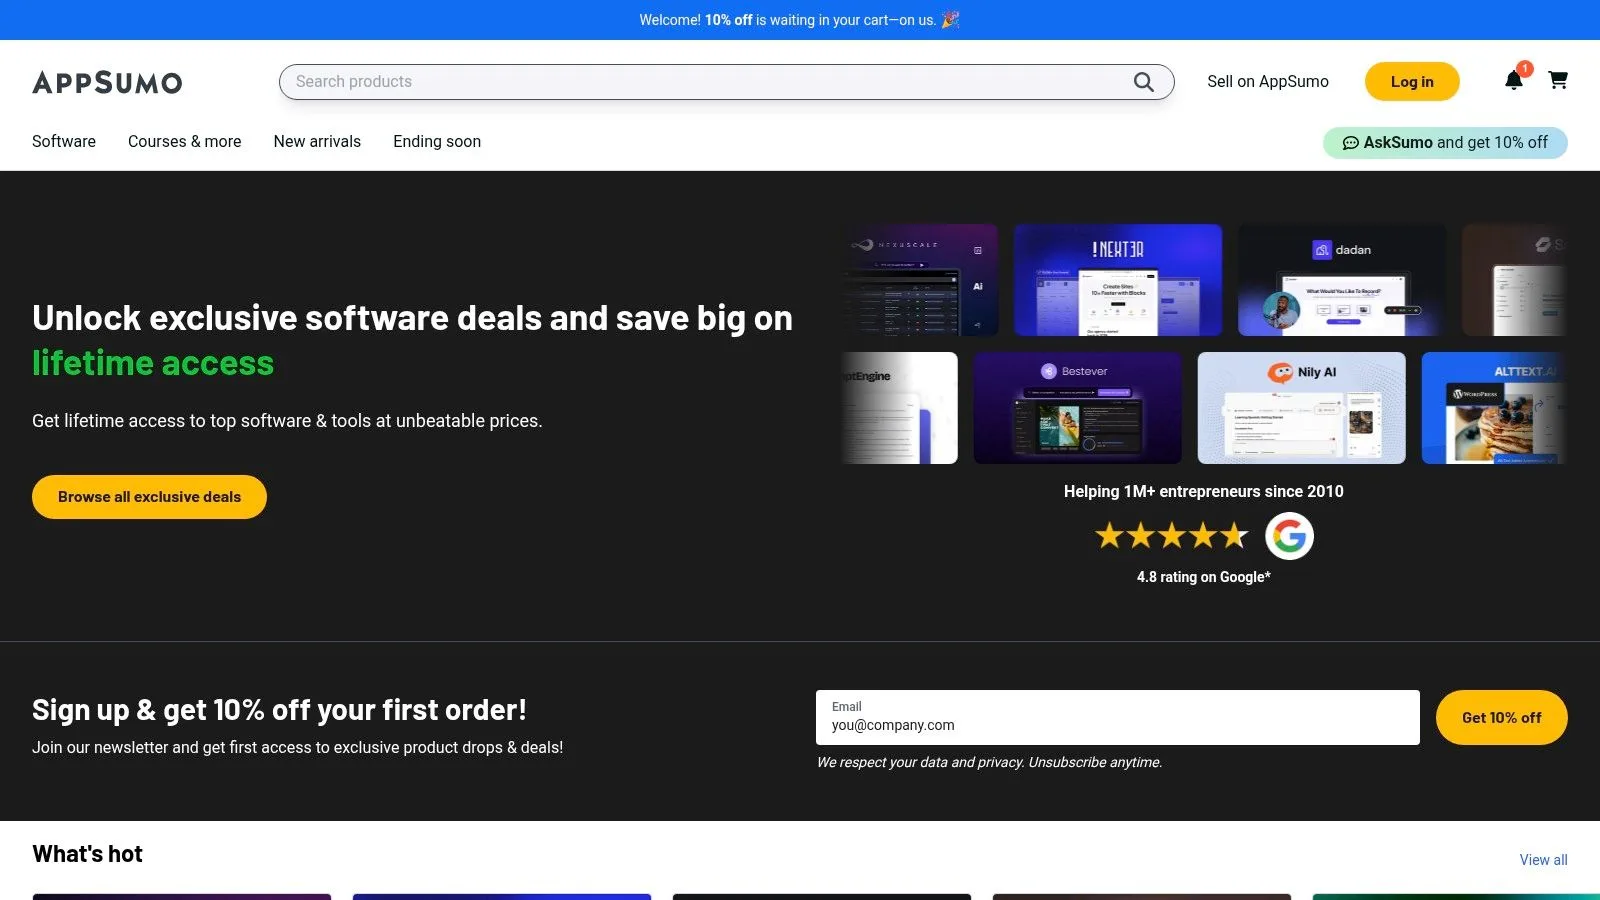The width and height of the screenshot is (1600, 900).
Task: Click the Get 10% off button
Action: pos(1501,718)
